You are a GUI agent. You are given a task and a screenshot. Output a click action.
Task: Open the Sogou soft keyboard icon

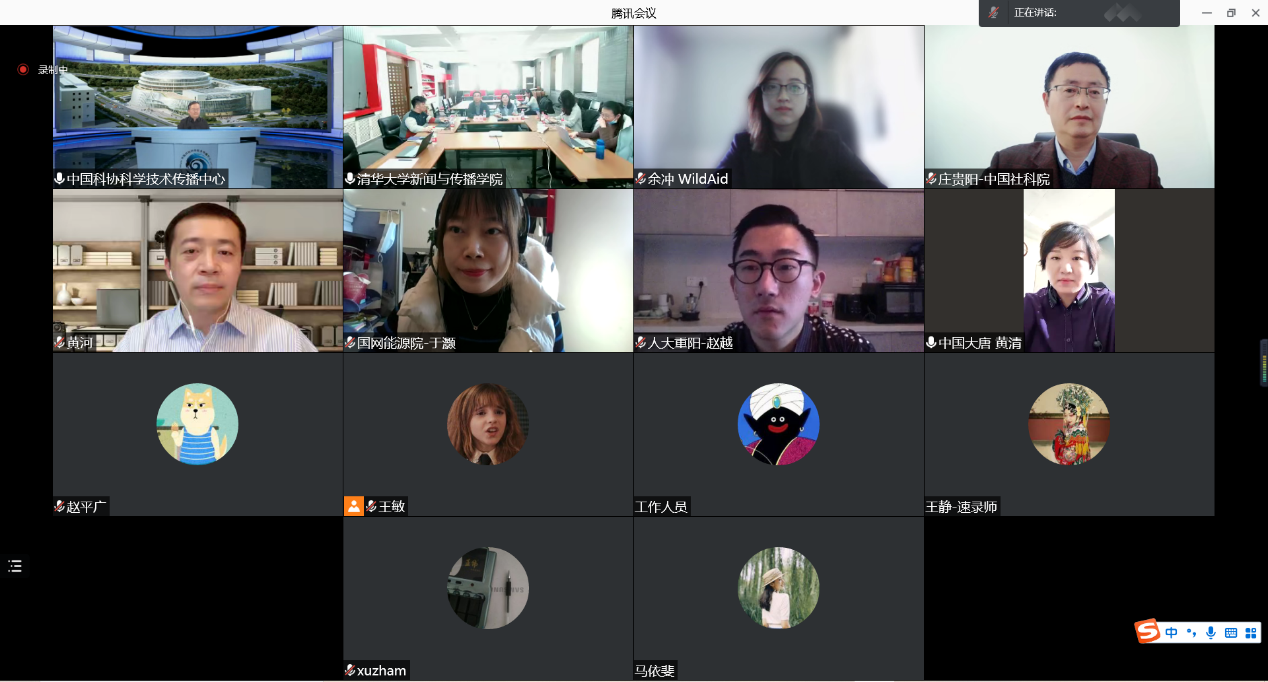(x=1231, y=632)
